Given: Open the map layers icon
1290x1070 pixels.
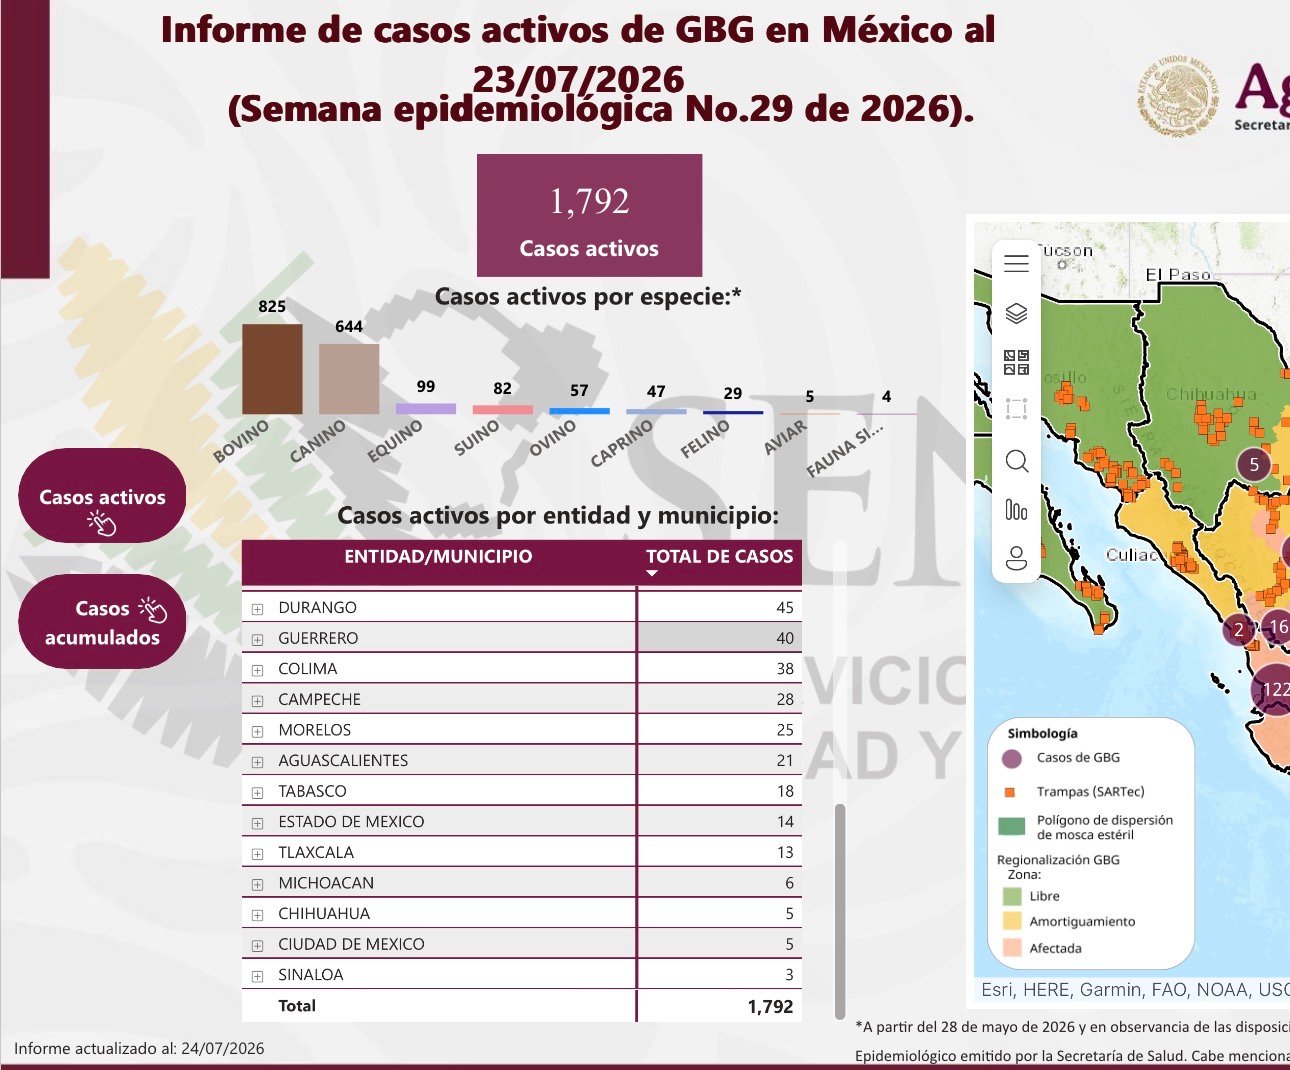Looking at the screenshot, I should point(1016,314).
